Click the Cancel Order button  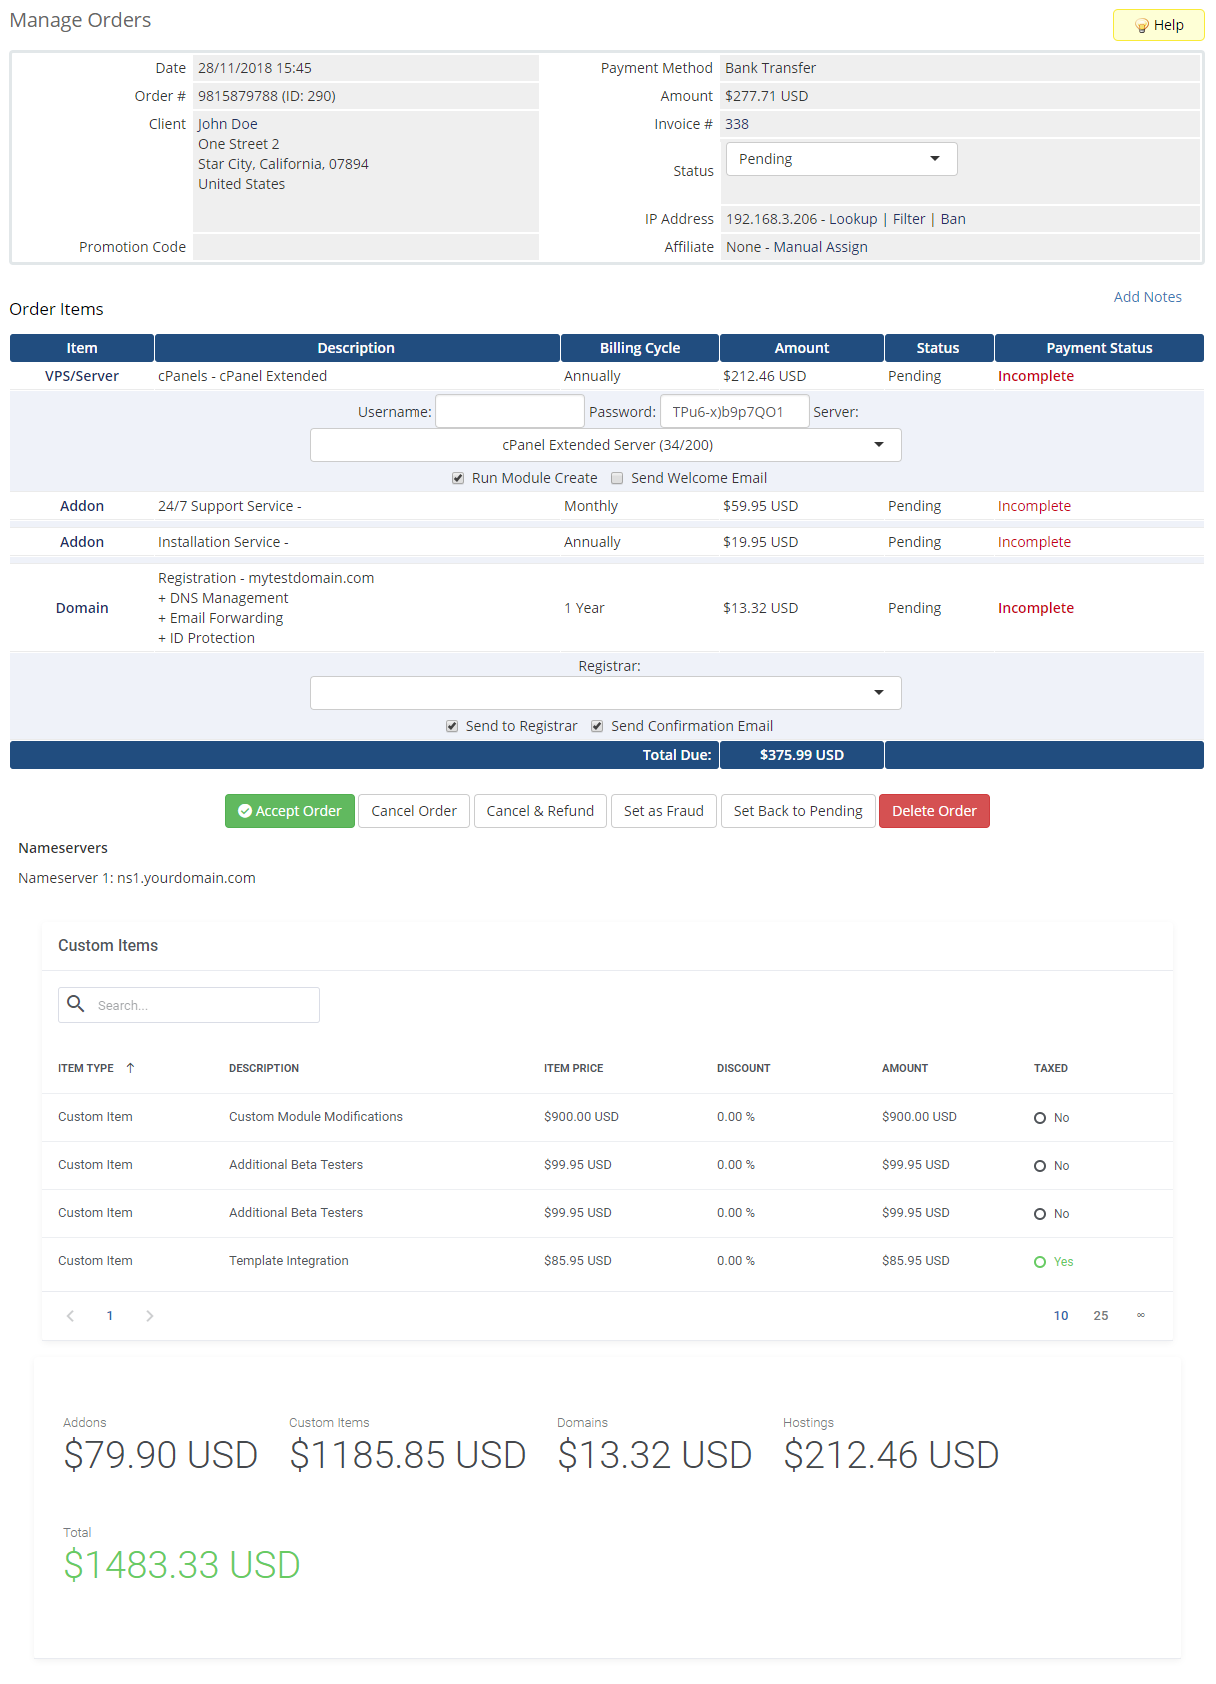pos(414,811)
